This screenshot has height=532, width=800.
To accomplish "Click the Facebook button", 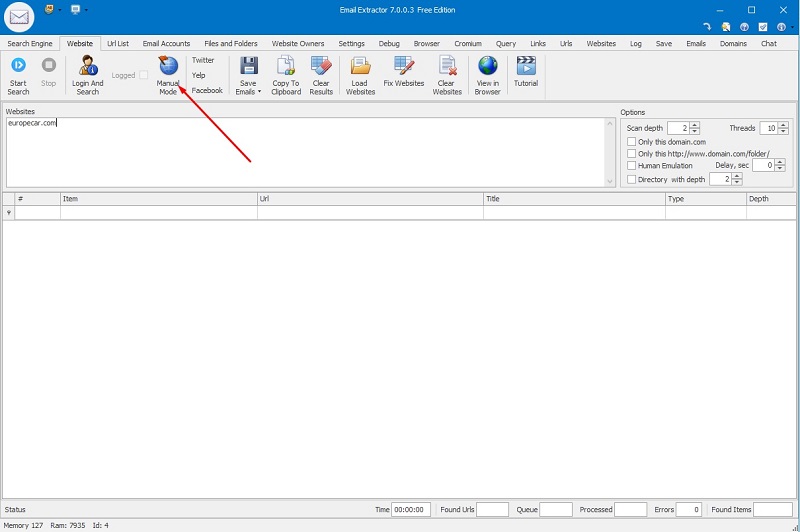I will tap(207, 90).
